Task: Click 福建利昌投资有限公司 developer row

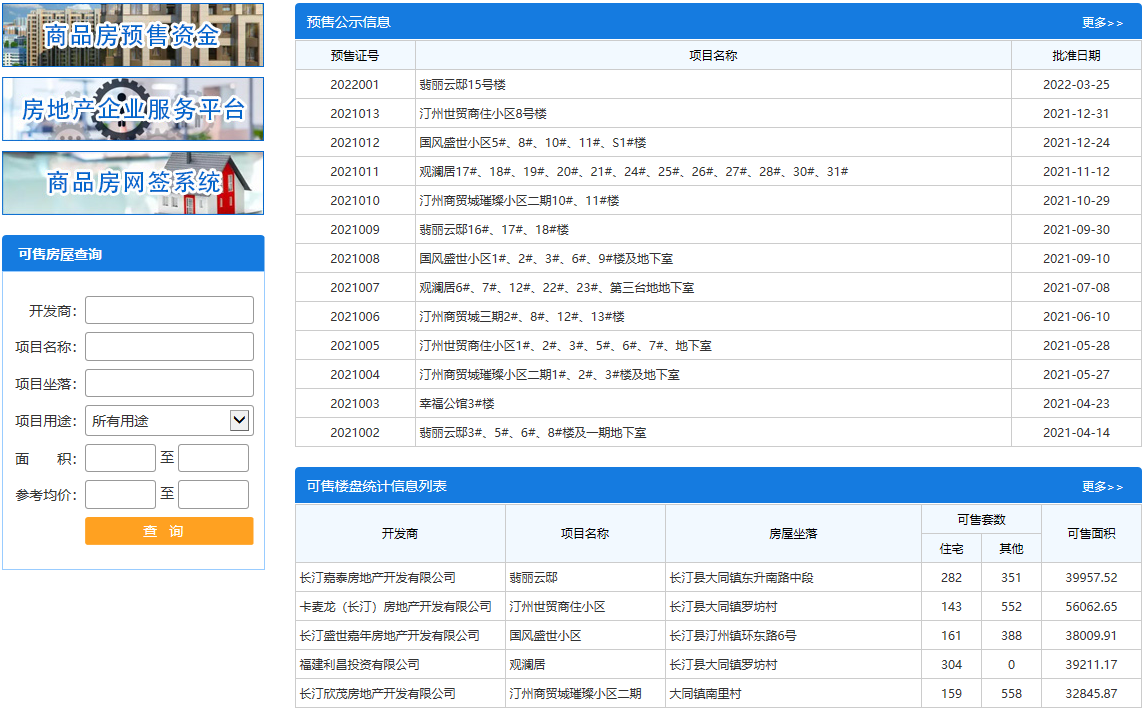Action: [x=360, y=665]
